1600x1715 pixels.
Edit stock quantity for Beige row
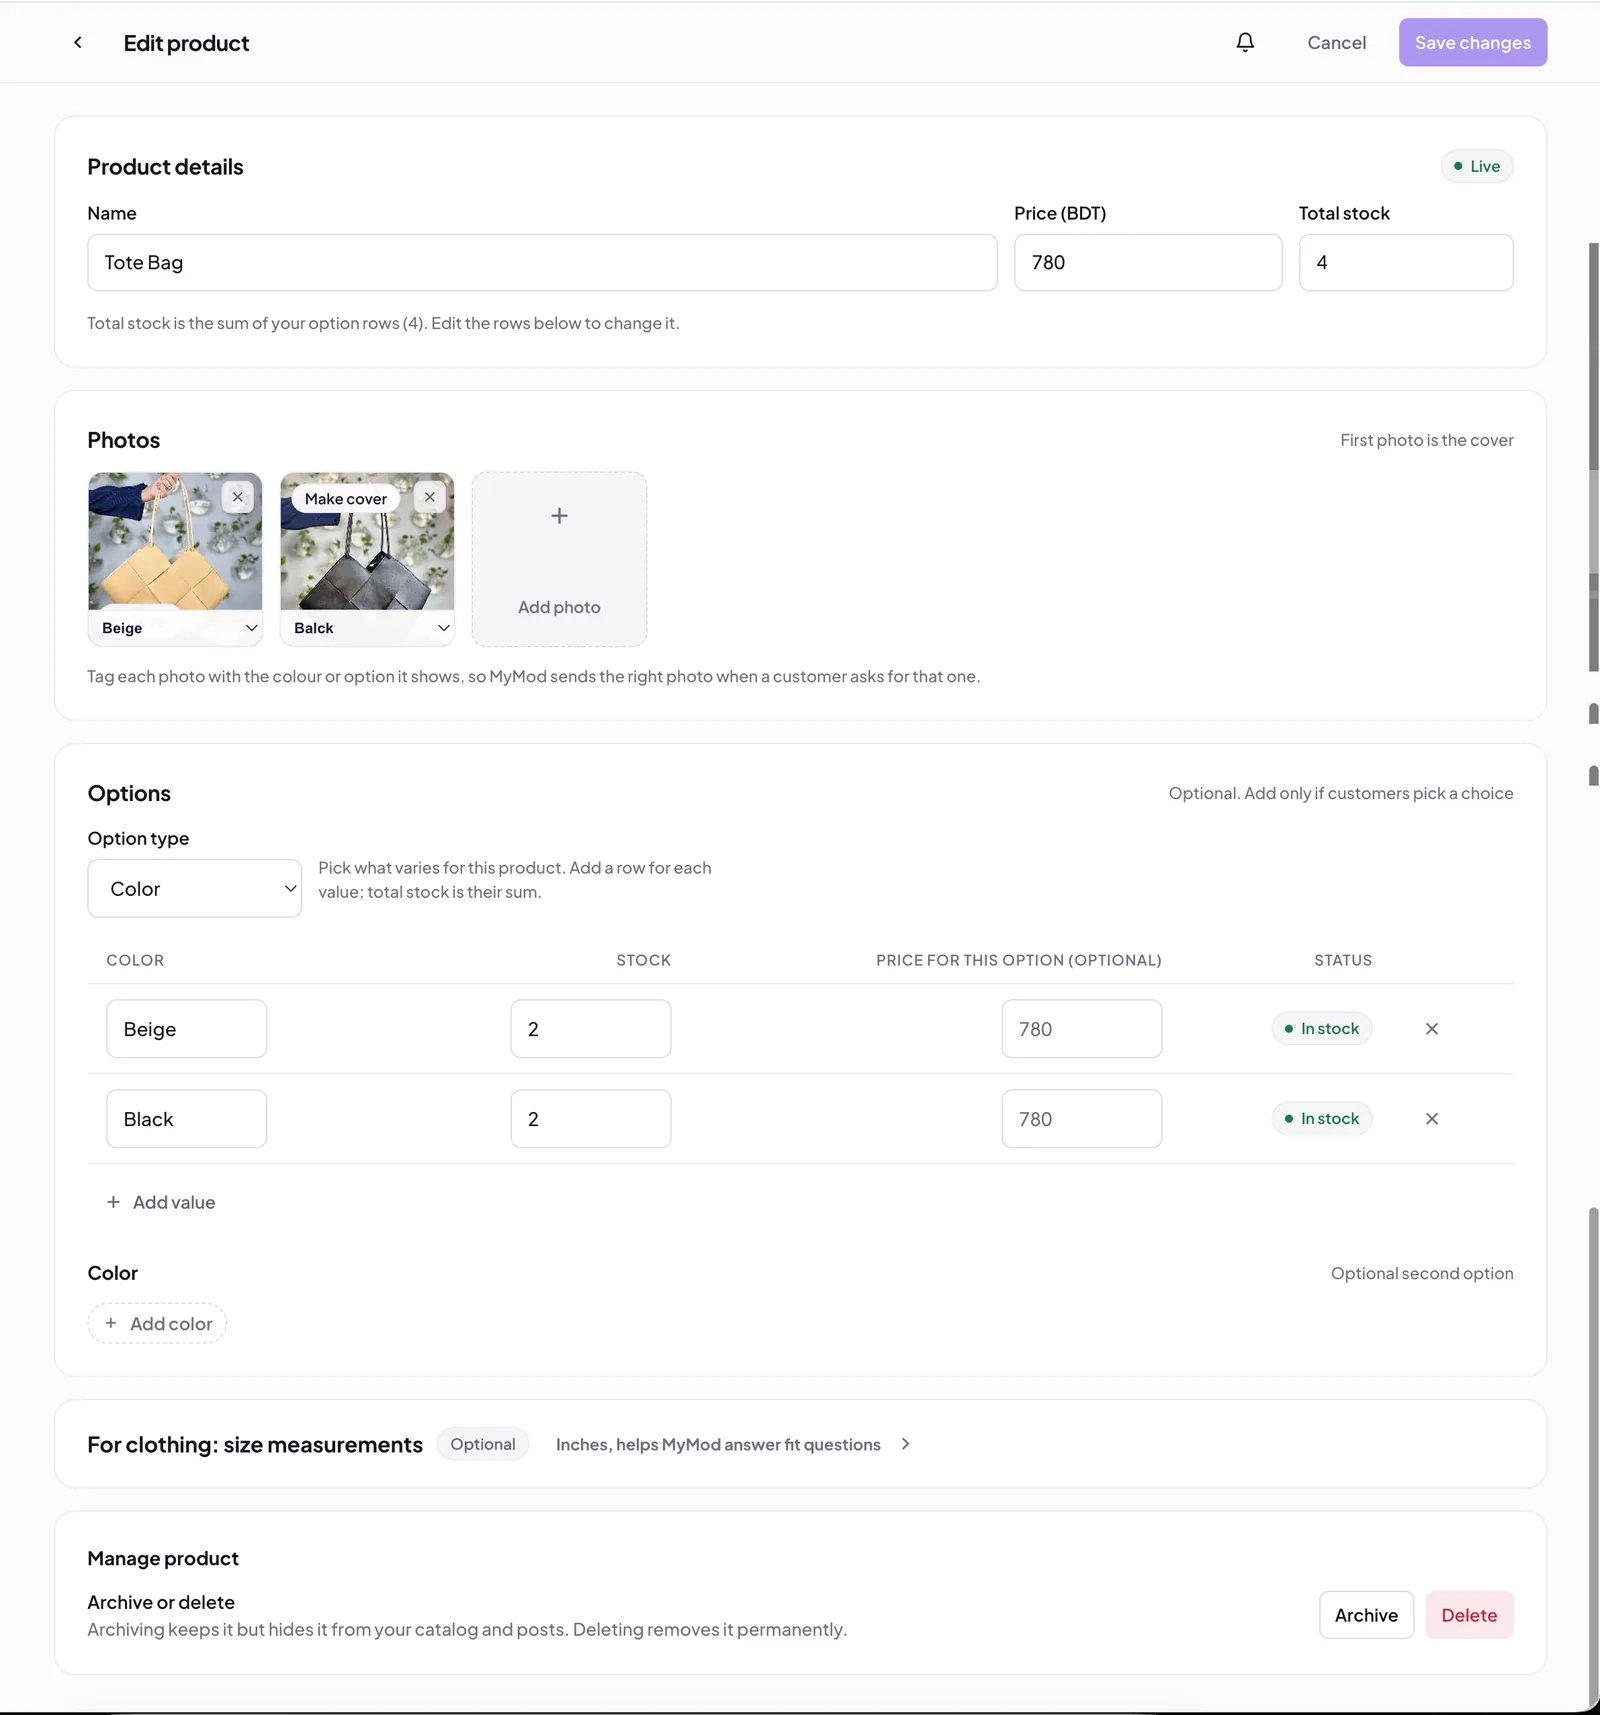(x=591, y=1029)
